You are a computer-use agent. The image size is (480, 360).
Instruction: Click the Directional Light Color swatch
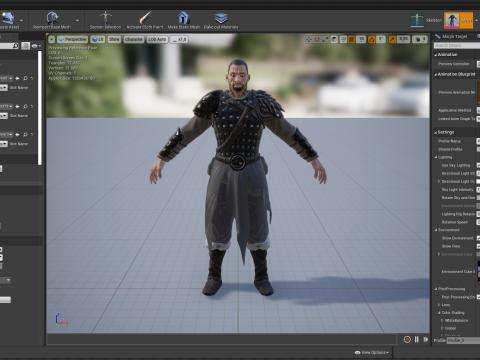tap(478, 181)
